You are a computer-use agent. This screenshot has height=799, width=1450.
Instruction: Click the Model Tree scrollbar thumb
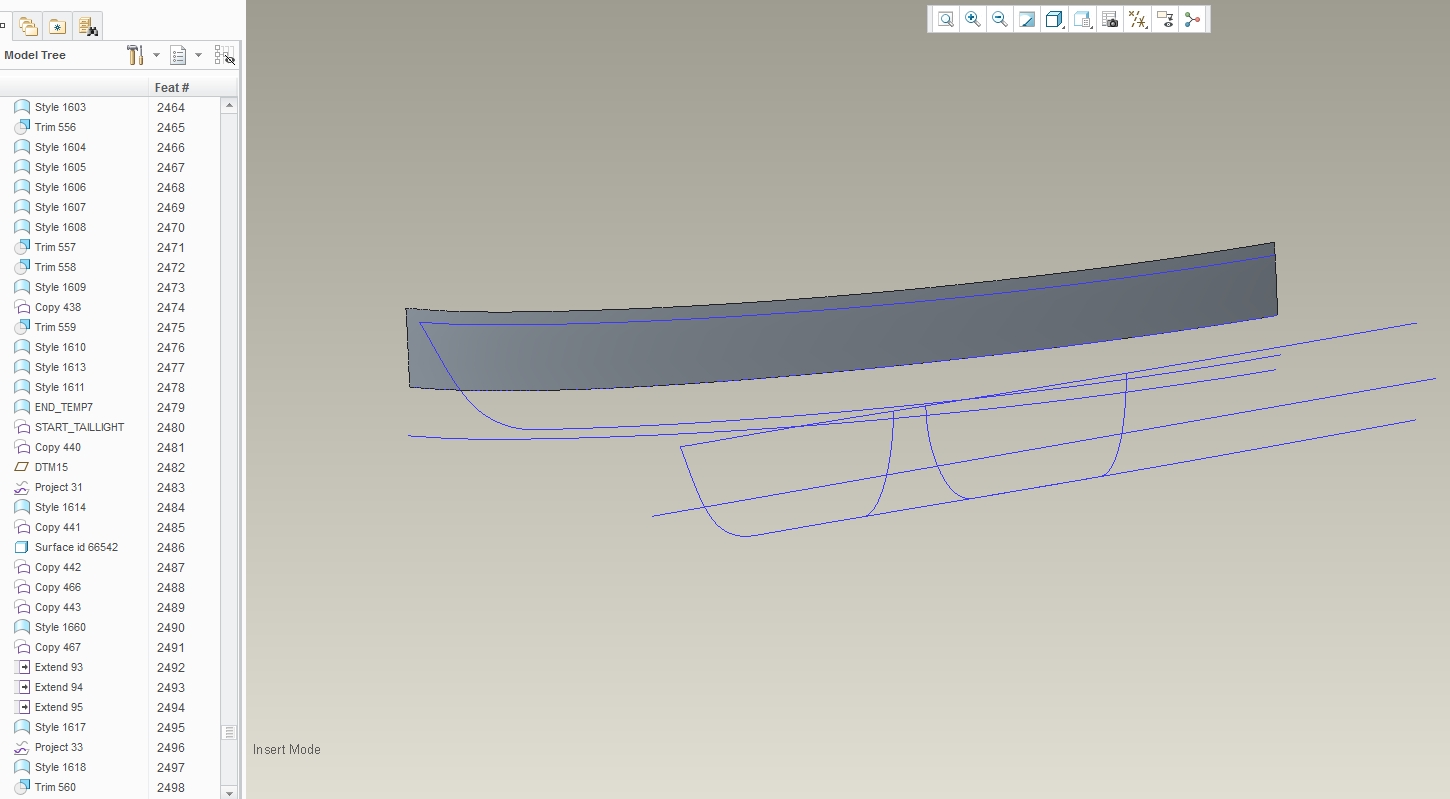[x=229, y=733]
